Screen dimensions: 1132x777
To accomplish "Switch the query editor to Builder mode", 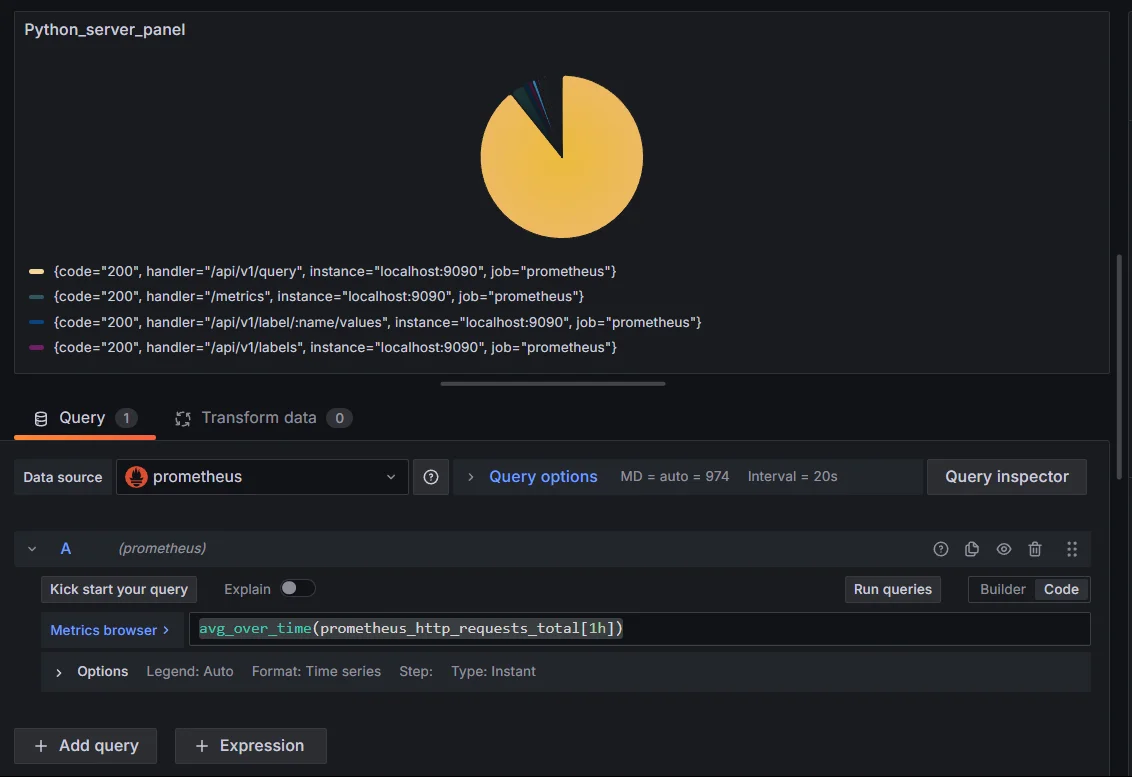I will click(1001, 589).
